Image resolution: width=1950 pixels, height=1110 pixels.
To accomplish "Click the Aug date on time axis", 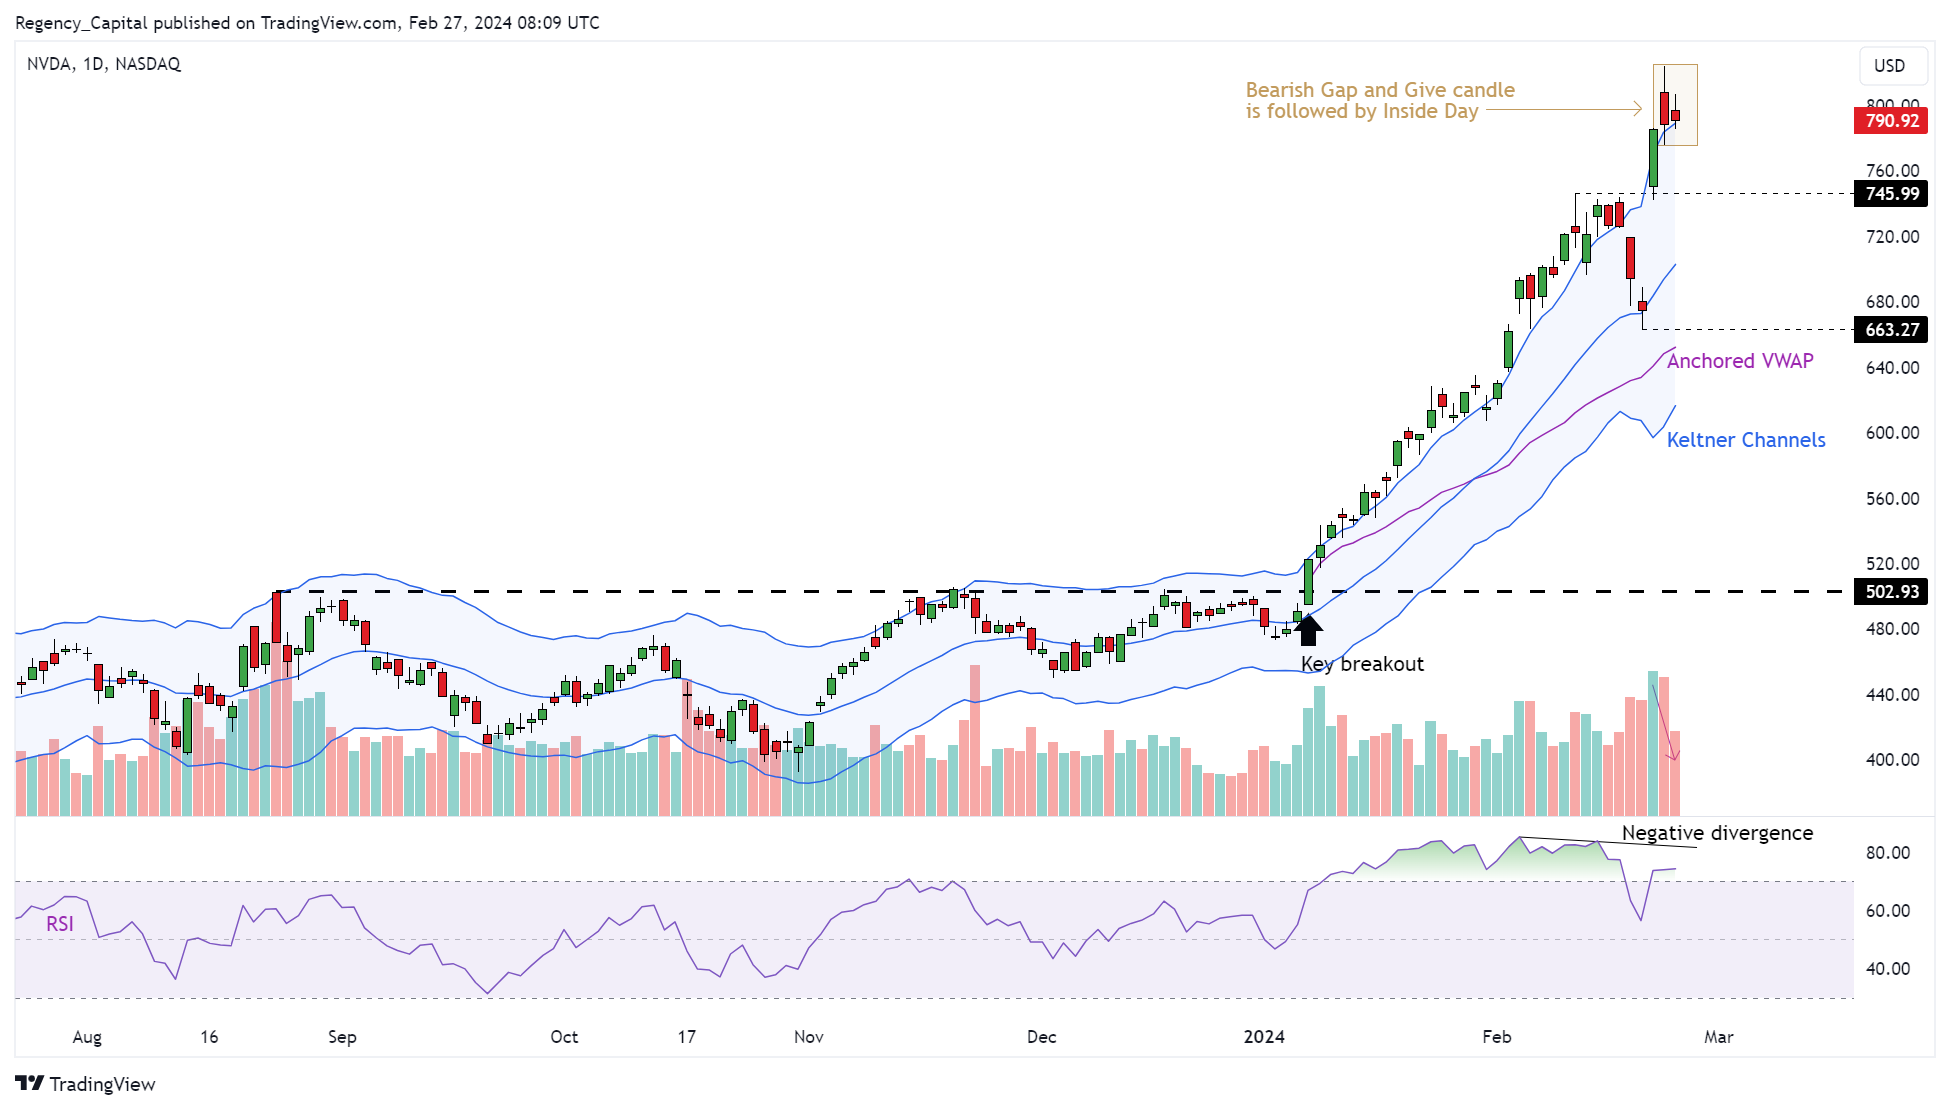I will coord(87,1037).
